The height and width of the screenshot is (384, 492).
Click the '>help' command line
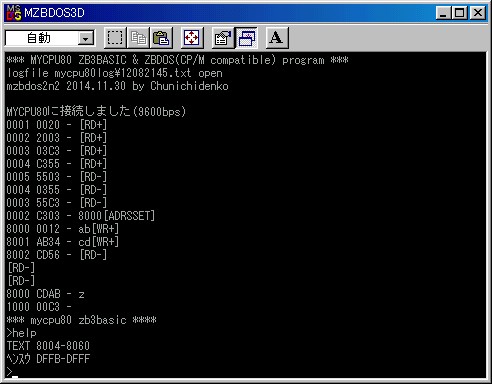[22, 333]
